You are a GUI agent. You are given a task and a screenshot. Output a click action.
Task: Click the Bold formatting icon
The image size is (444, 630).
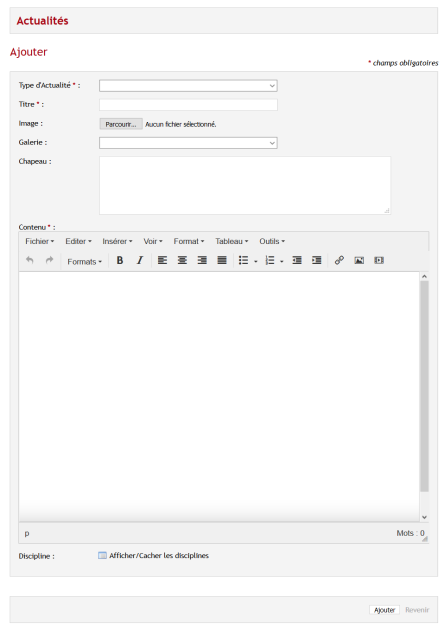(120, 260)
